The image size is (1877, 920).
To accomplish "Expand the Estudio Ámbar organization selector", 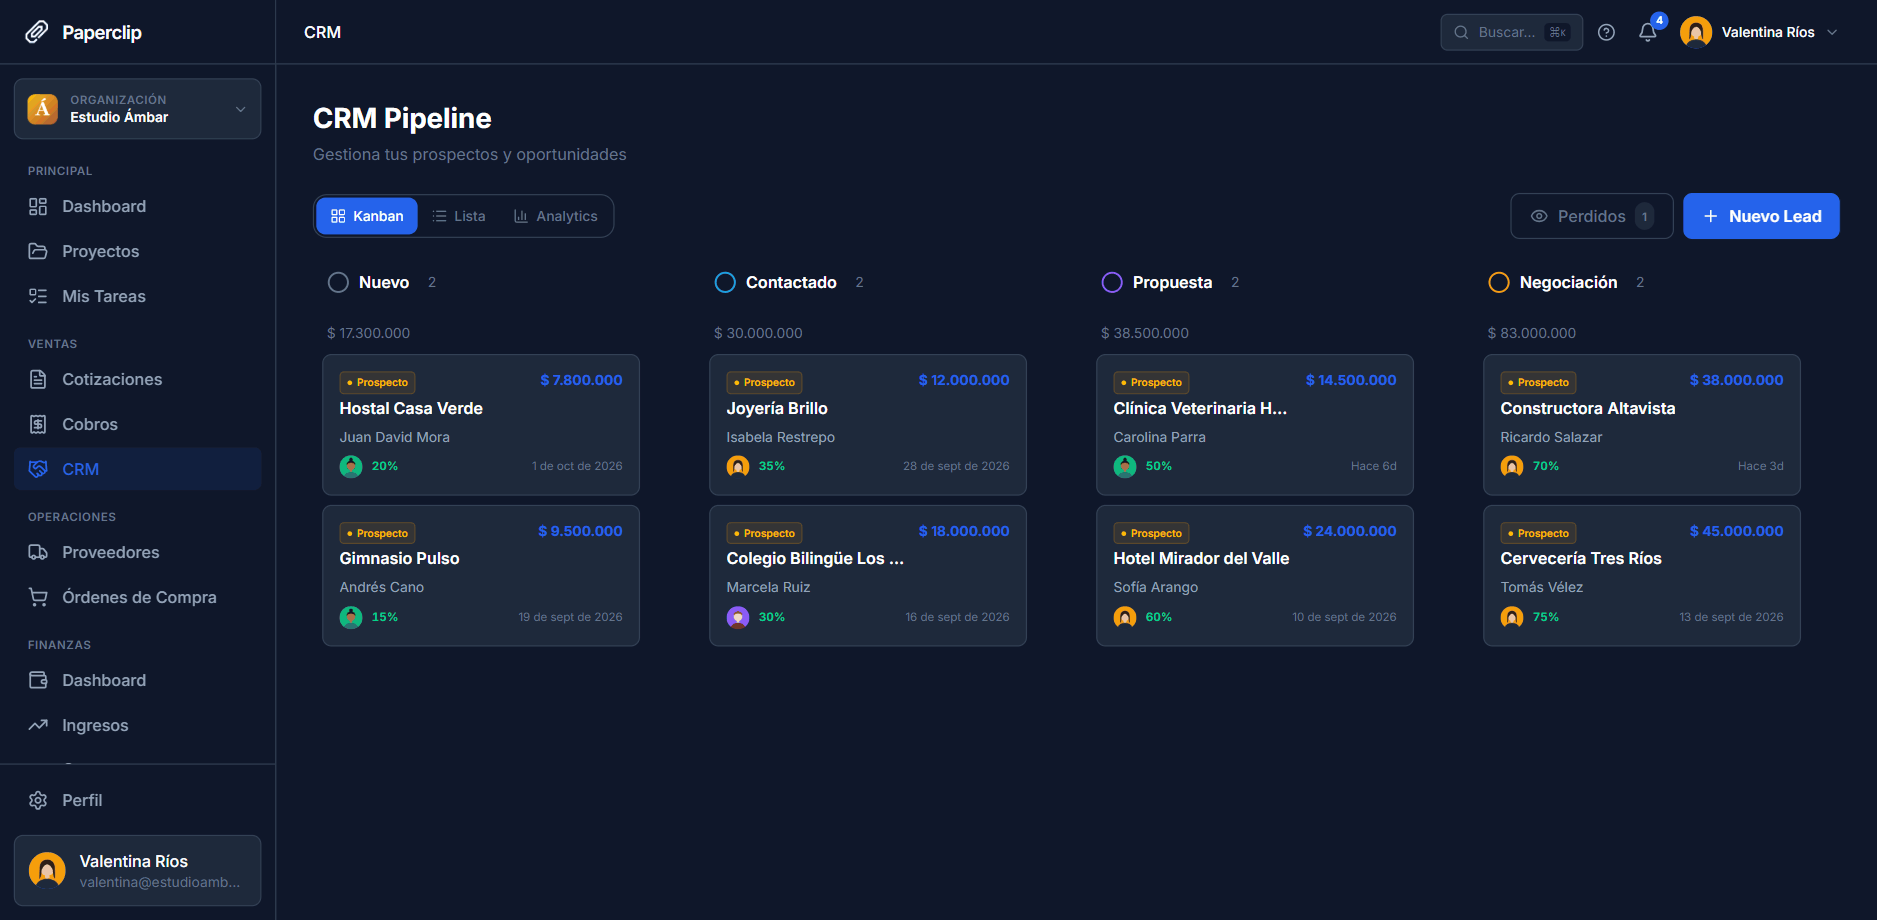I will pos(138,109).
